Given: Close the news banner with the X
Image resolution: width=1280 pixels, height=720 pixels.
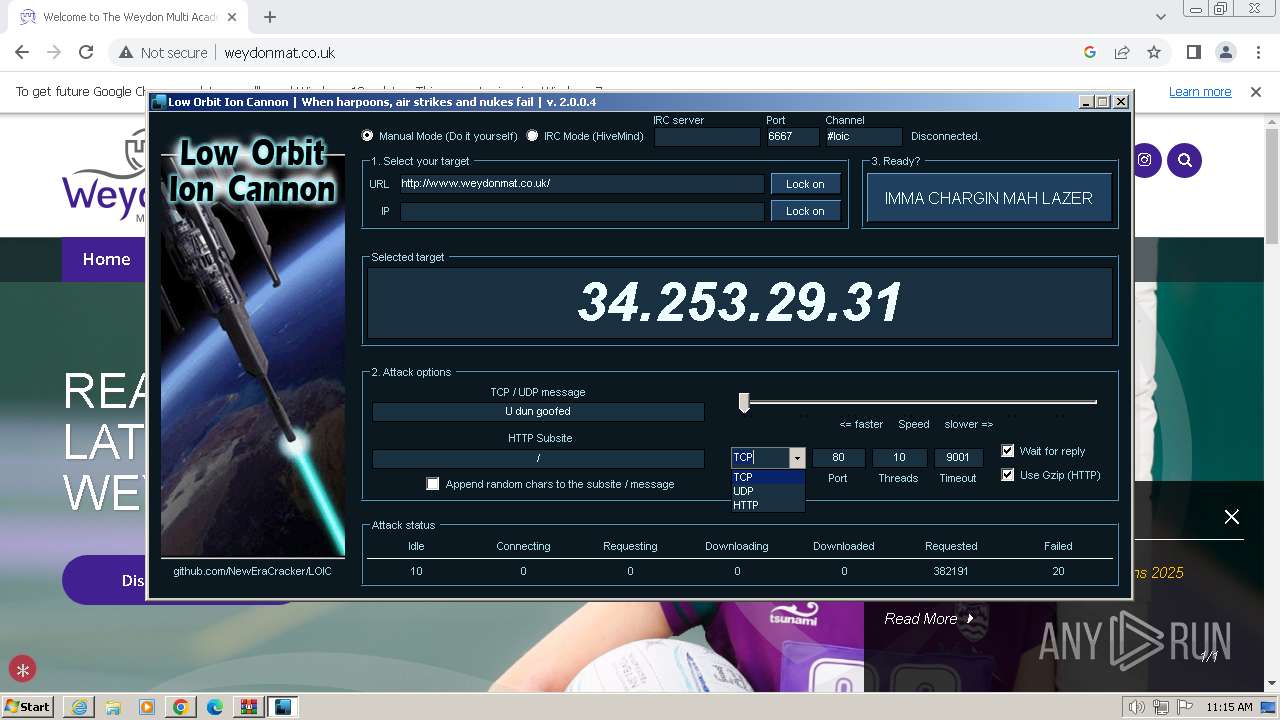Looking at the screenshot, I should (1232, 516).
